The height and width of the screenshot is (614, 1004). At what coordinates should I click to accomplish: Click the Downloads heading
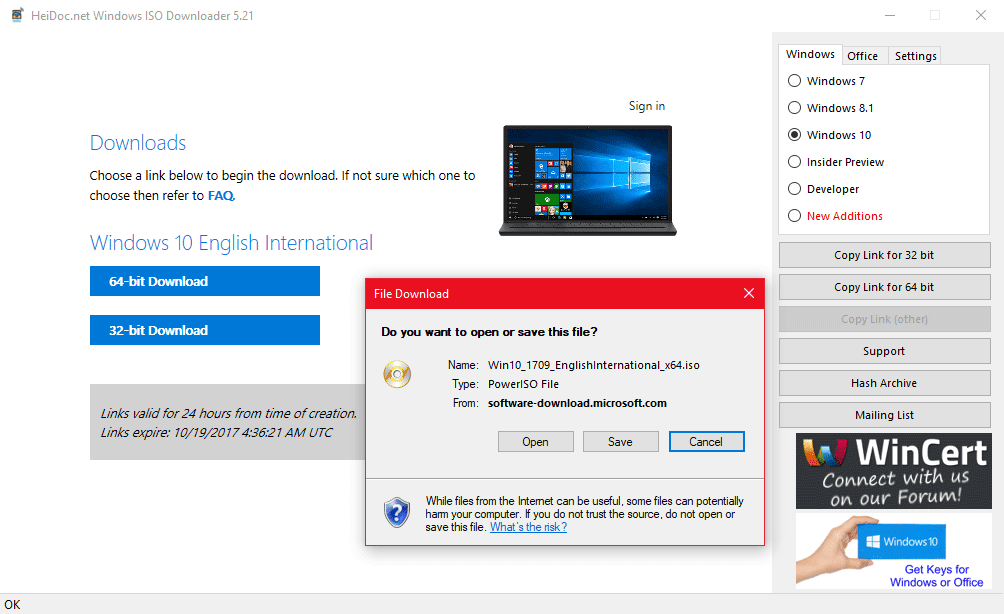click(138, 143)
